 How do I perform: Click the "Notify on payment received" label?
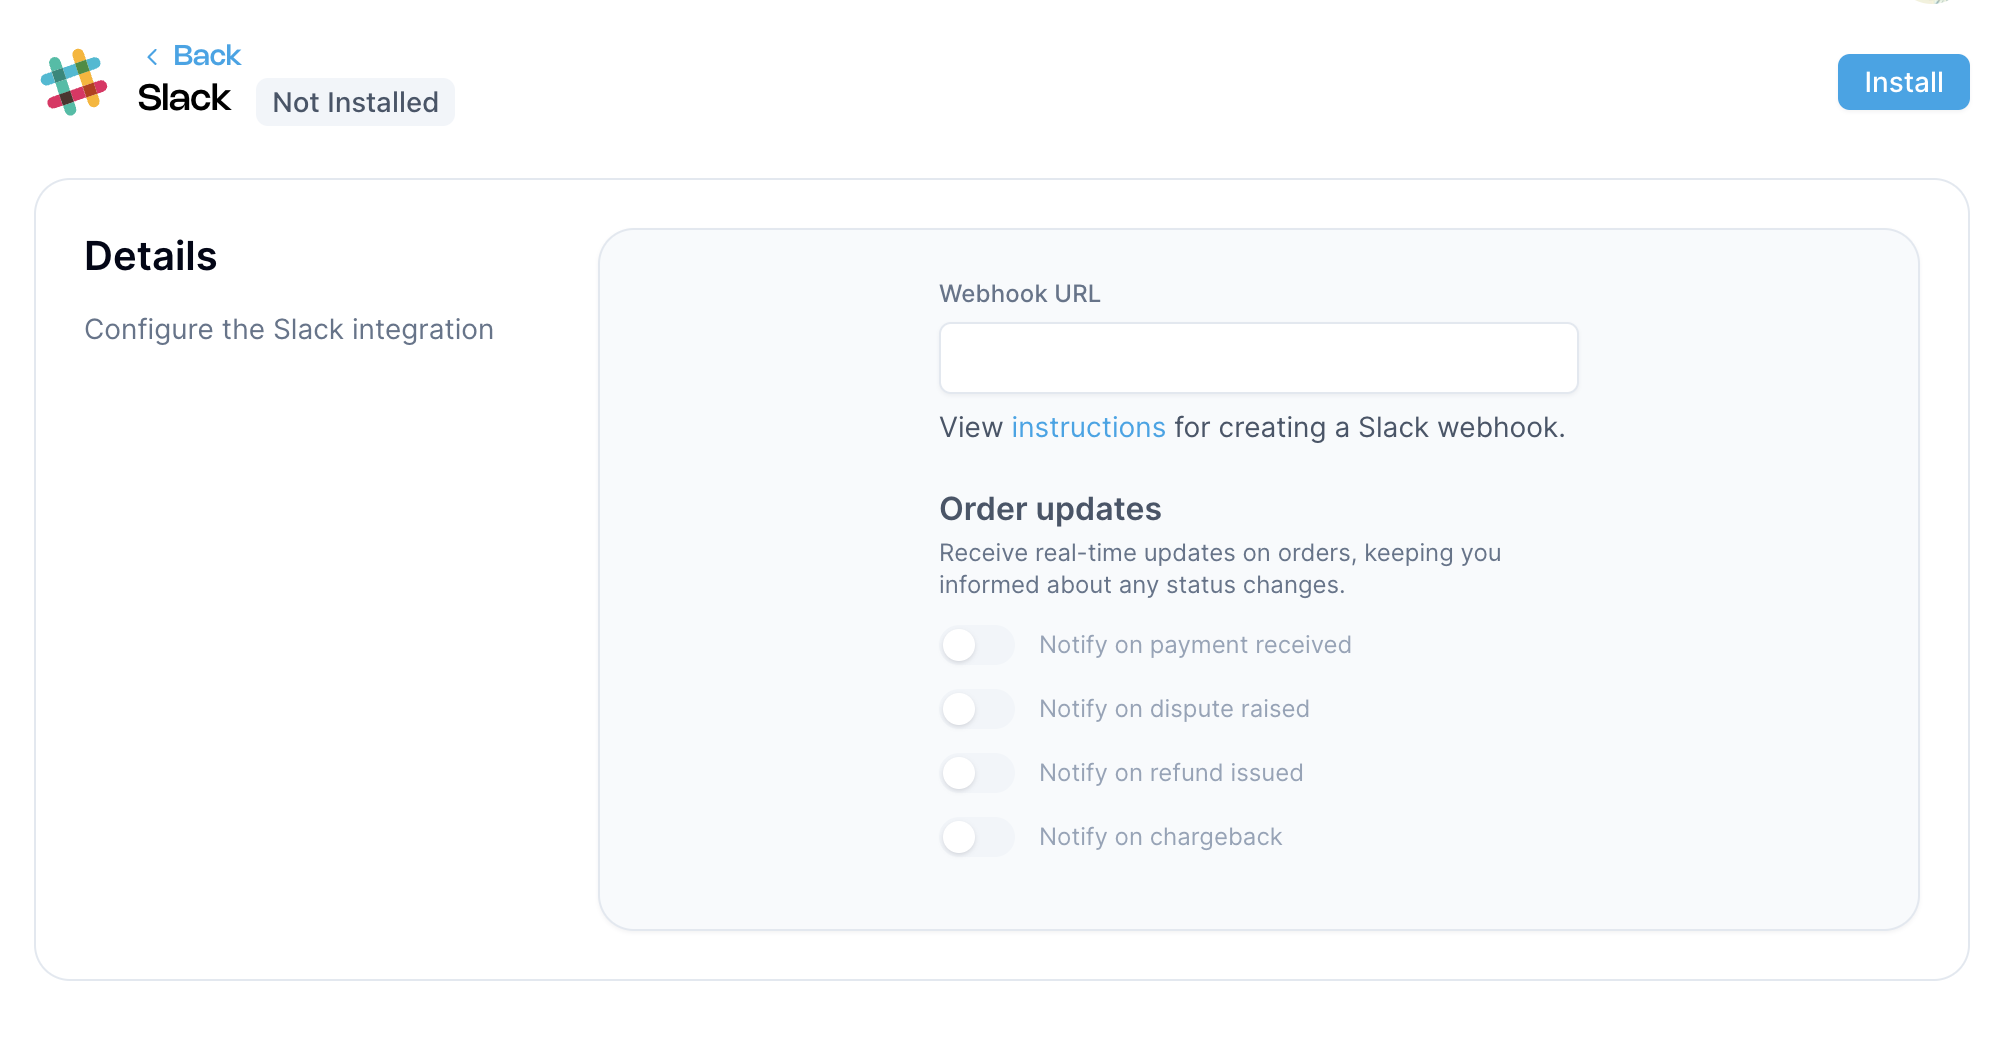[x=1195, y=645]
